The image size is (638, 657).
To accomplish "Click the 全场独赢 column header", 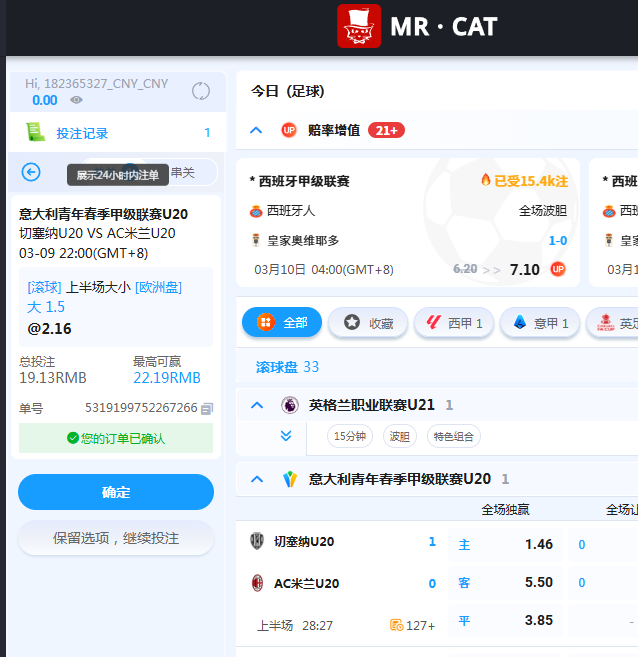I will (x=505, y=510).
